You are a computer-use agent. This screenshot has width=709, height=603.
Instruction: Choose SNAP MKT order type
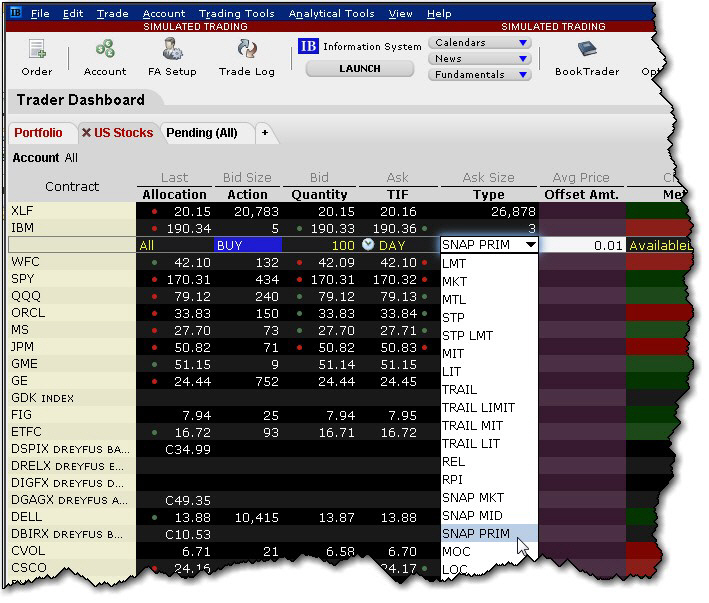pyautogui.click(x=489, y=497)
